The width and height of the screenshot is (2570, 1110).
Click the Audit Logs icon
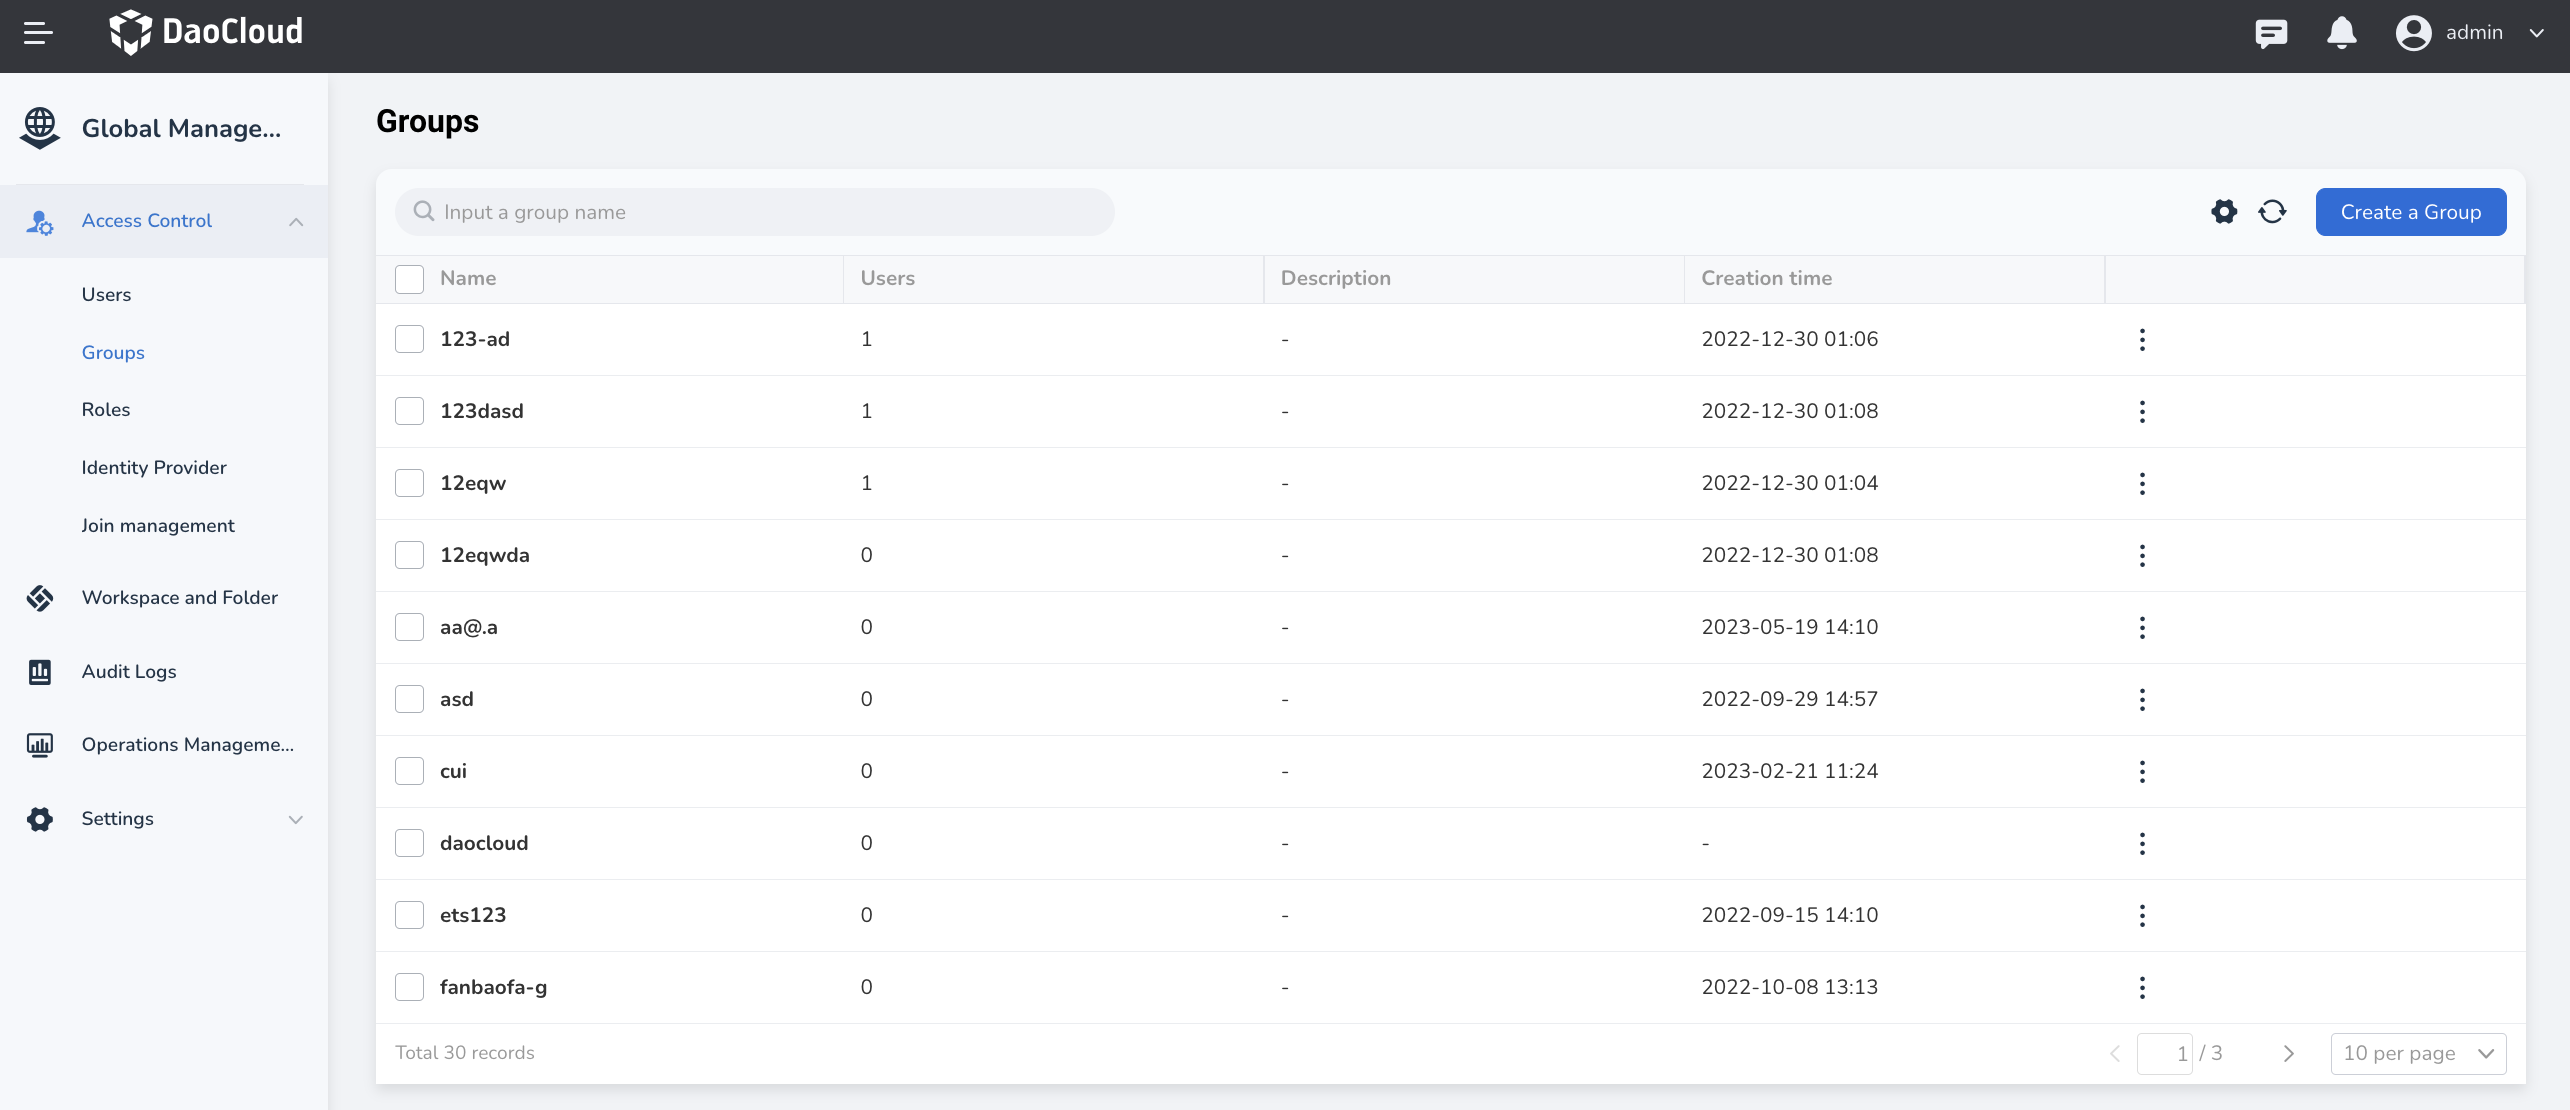40,672
